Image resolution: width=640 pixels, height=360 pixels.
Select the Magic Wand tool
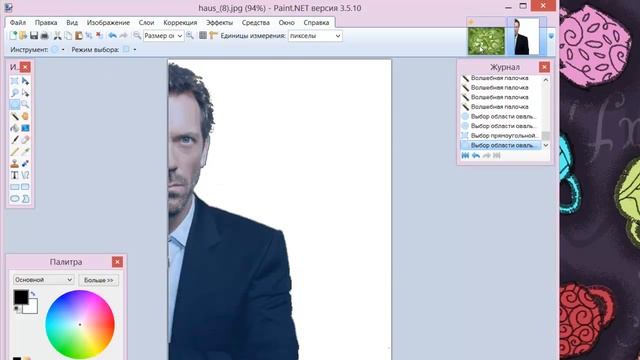click(15, 116)
